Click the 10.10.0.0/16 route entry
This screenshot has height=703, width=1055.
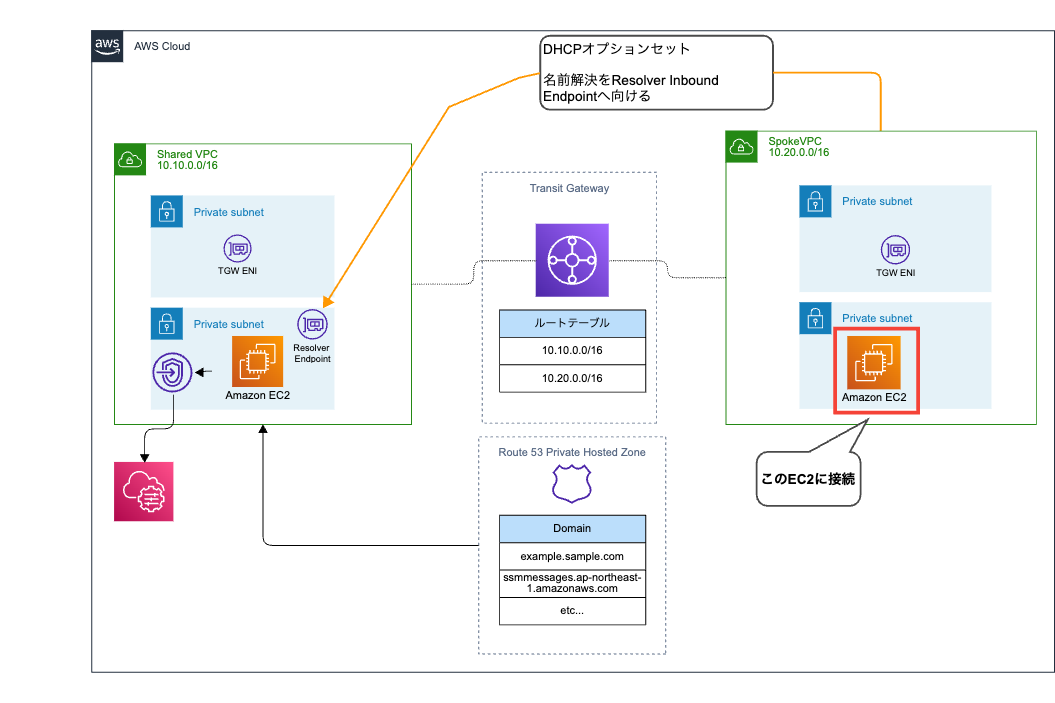pos(571,350)
